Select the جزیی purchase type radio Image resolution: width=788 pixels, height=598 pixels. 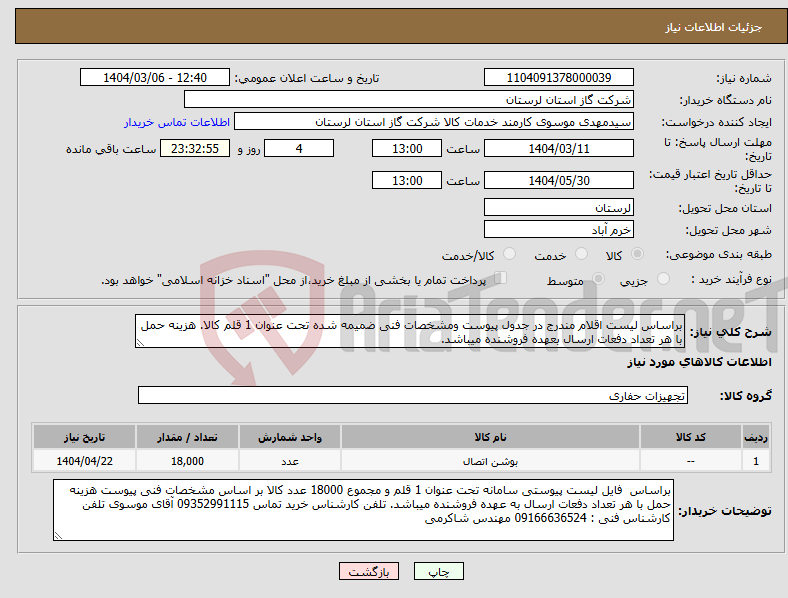(x=663, y=278)
